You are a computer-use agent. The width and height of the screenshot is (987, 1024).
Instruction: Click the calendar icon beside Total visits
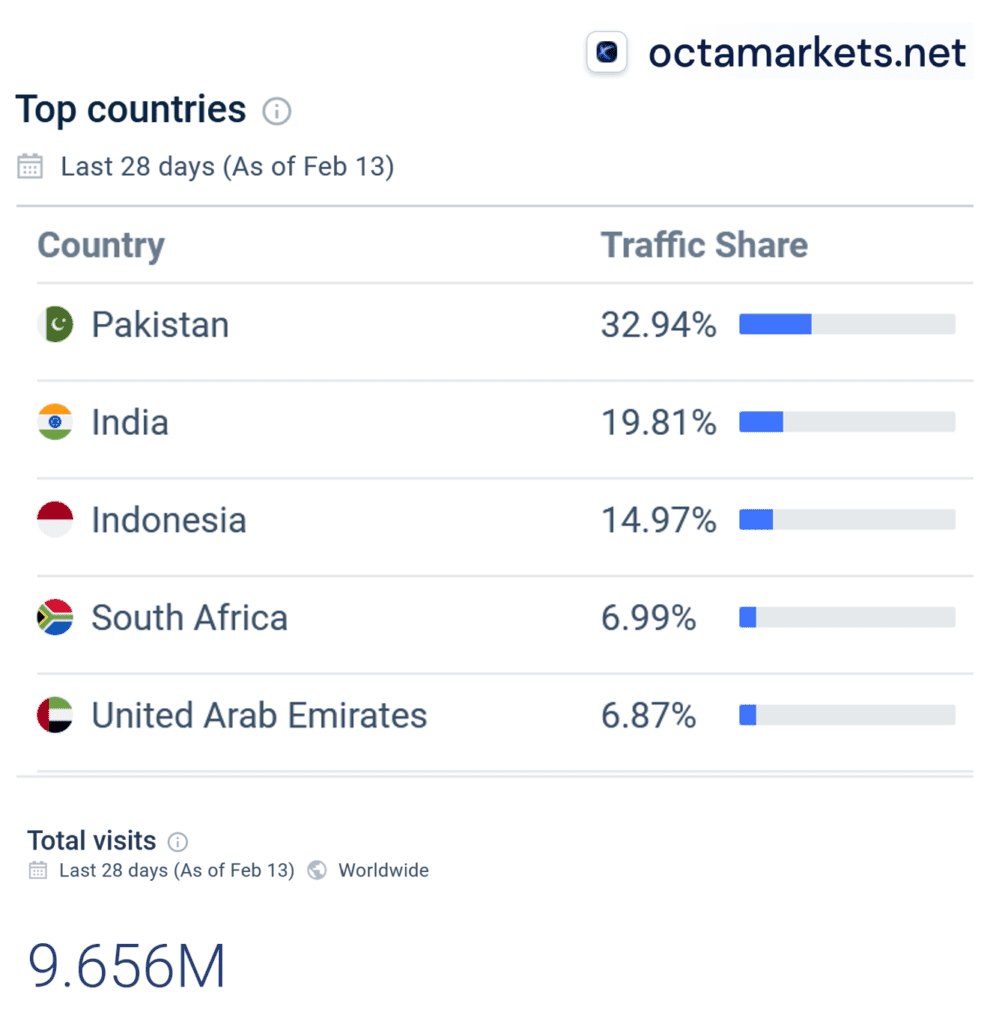coord(37,870)
